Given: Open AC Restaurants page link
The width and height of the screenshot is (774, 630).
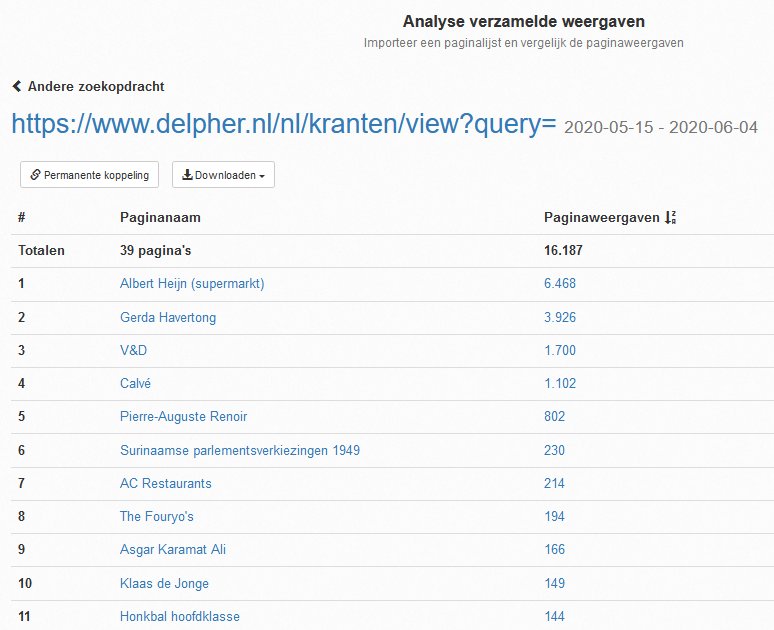Looking at the screenshot, I should click(x=165, y=483).
